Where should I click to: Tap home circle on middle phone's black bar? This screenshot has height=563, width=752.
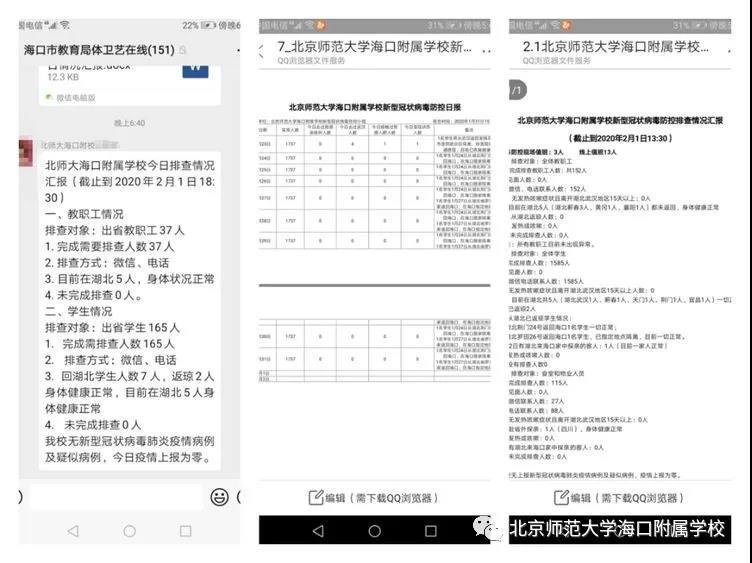(x=375, y=531)
